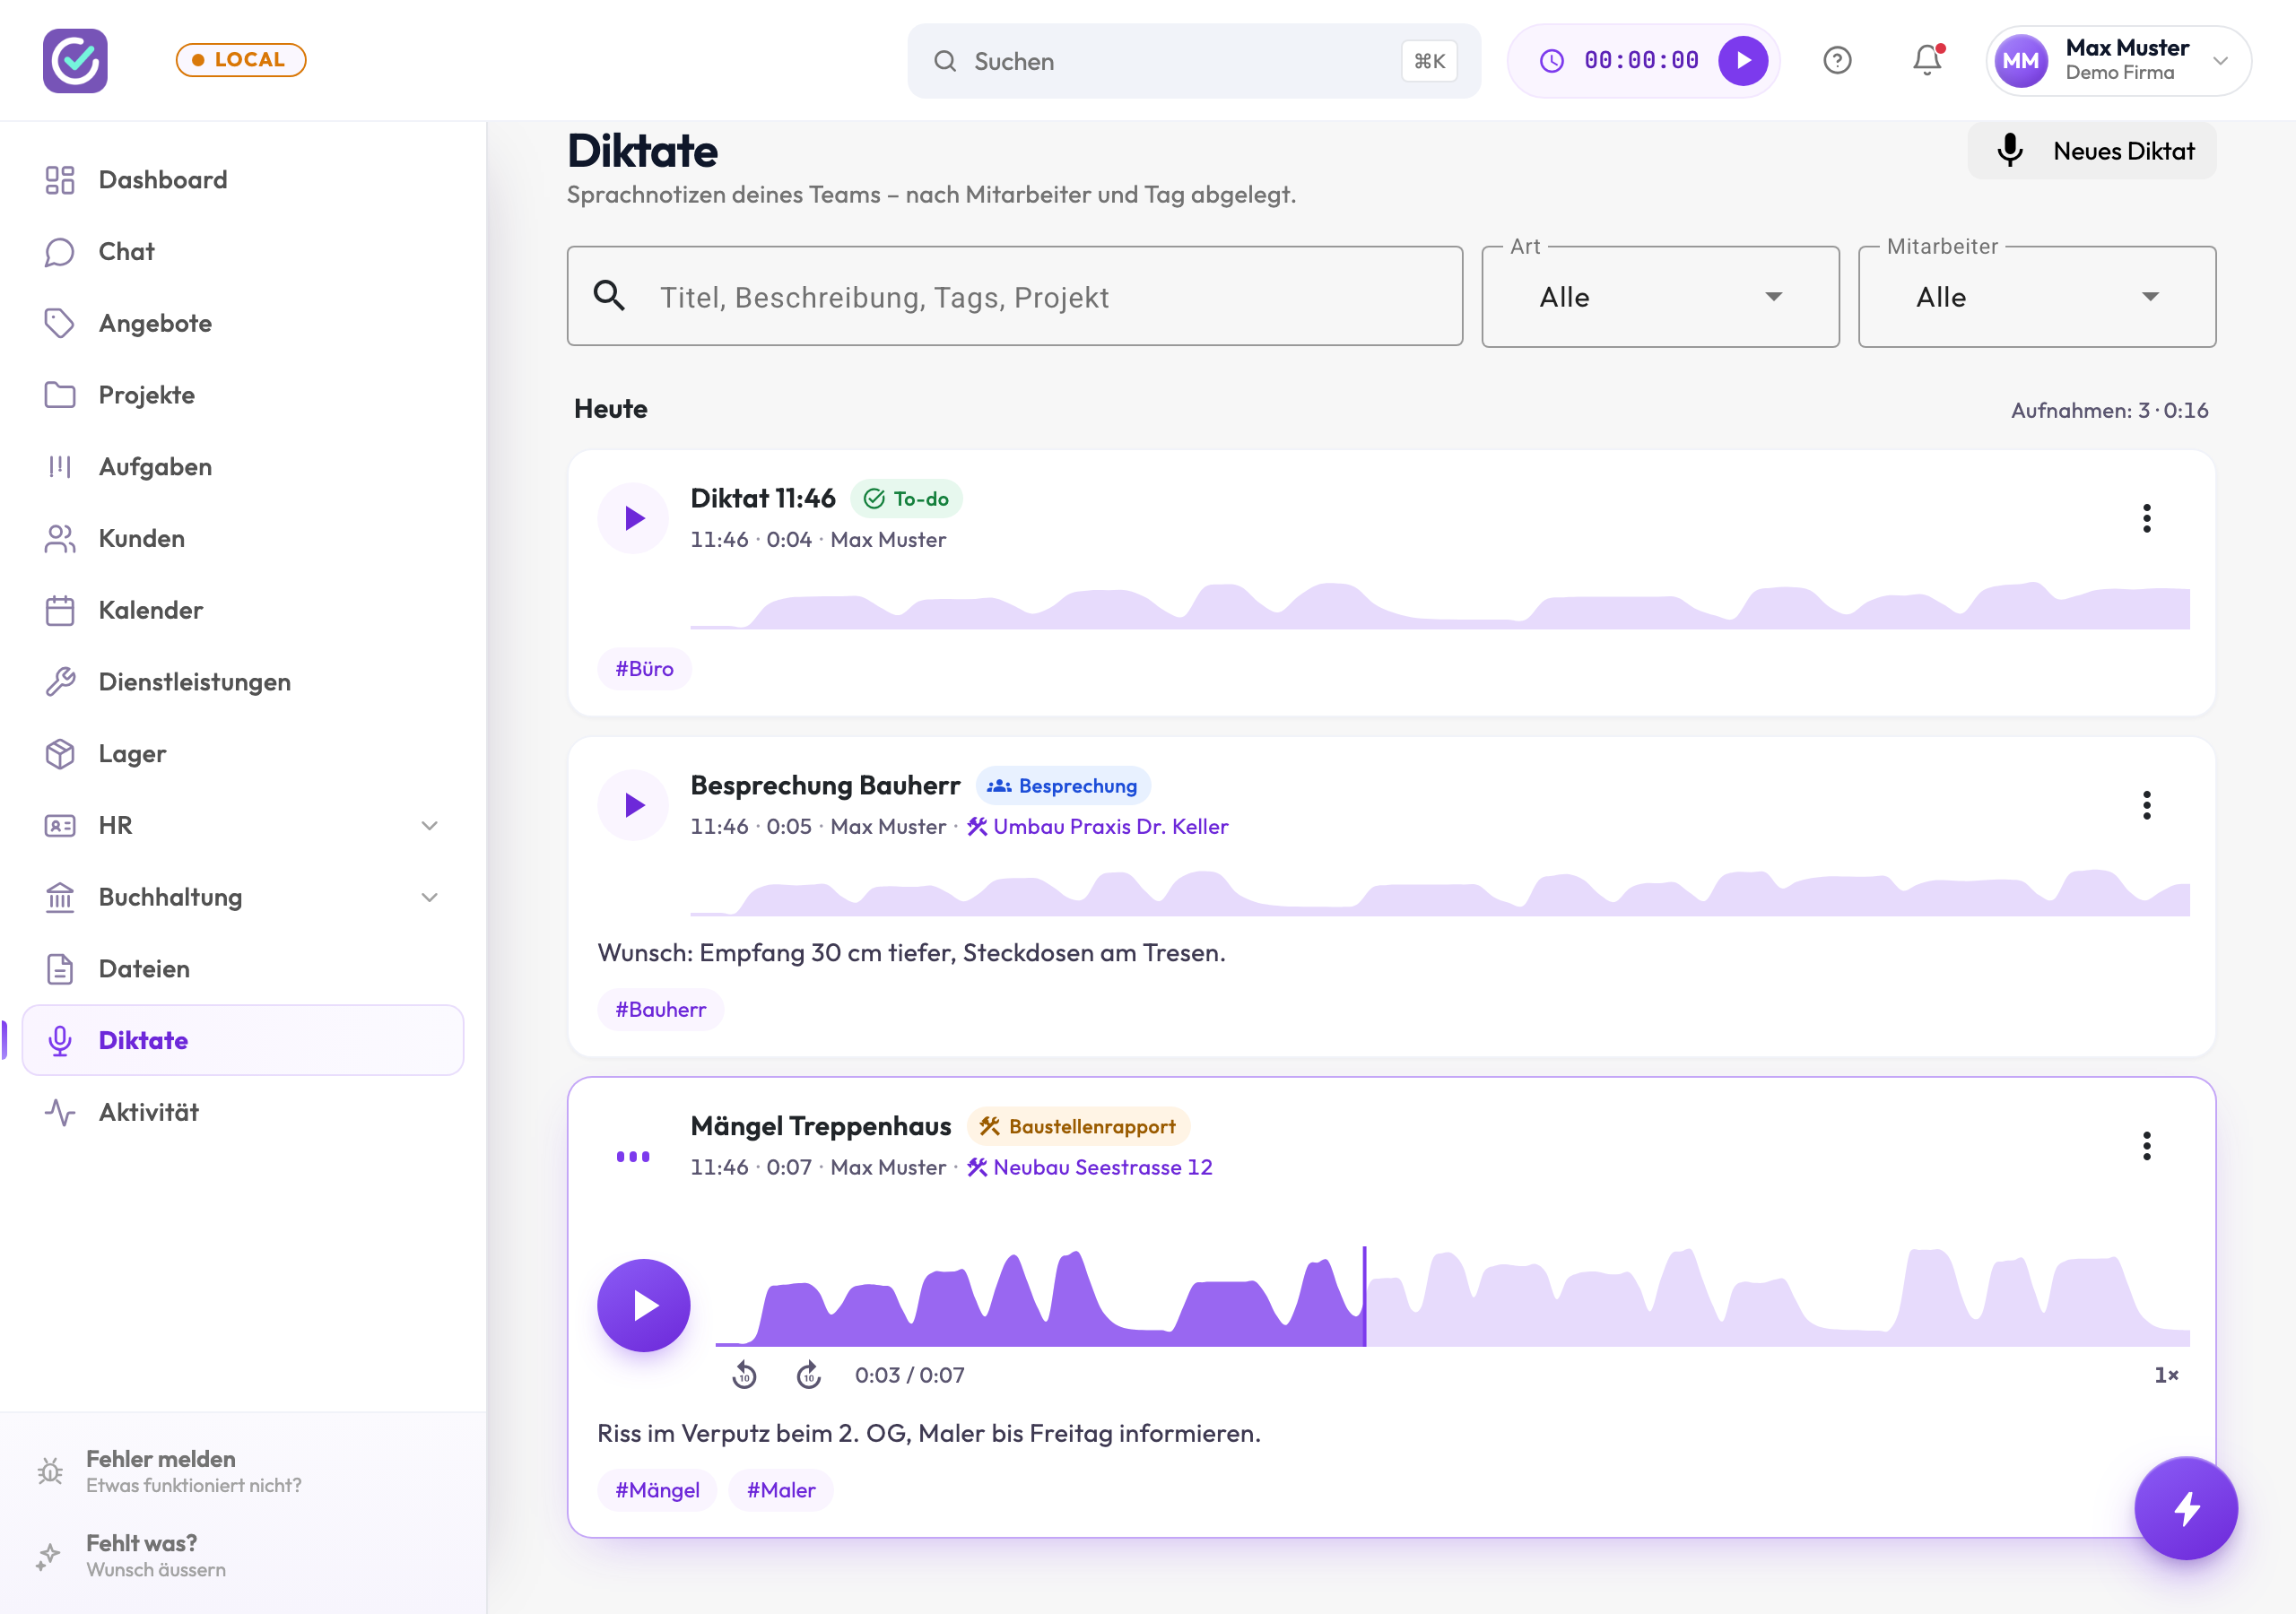Focus the global Suchen search field
The width and height of the screenshot is (2296, 1614).
click(x=1194, y=61)
